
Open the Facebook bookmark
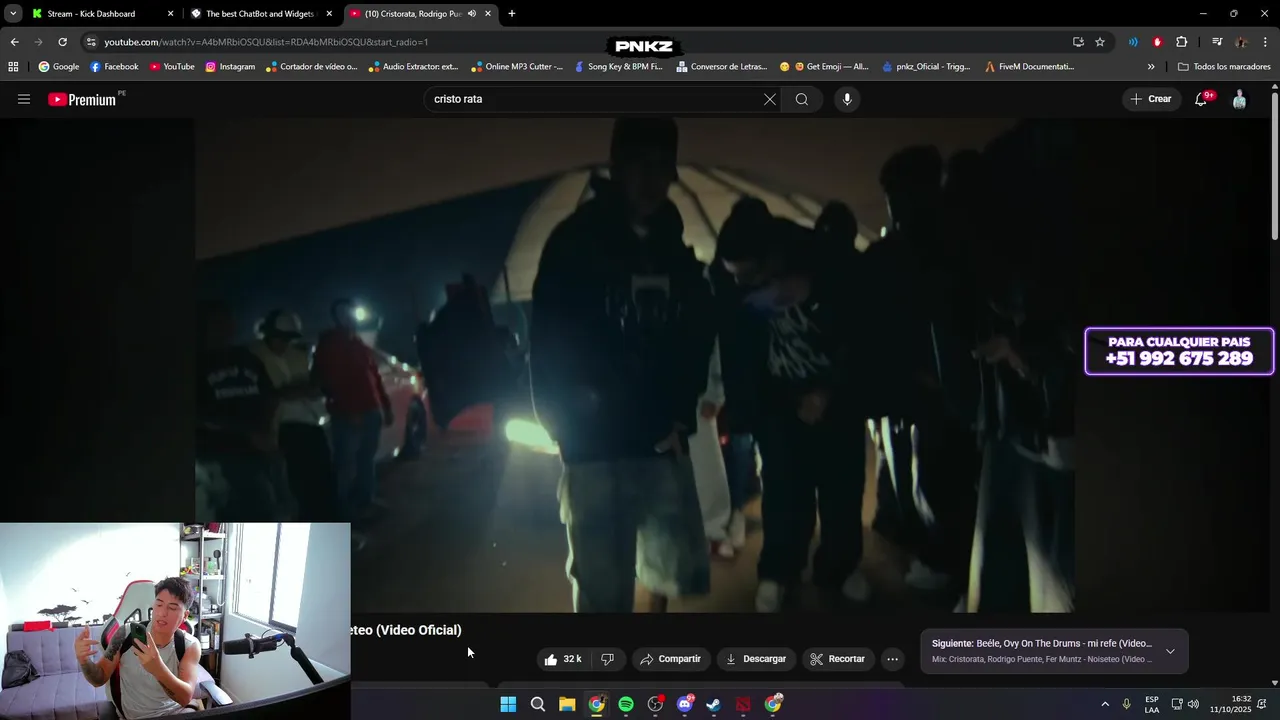pyautogui.click(x=114, y=67)
